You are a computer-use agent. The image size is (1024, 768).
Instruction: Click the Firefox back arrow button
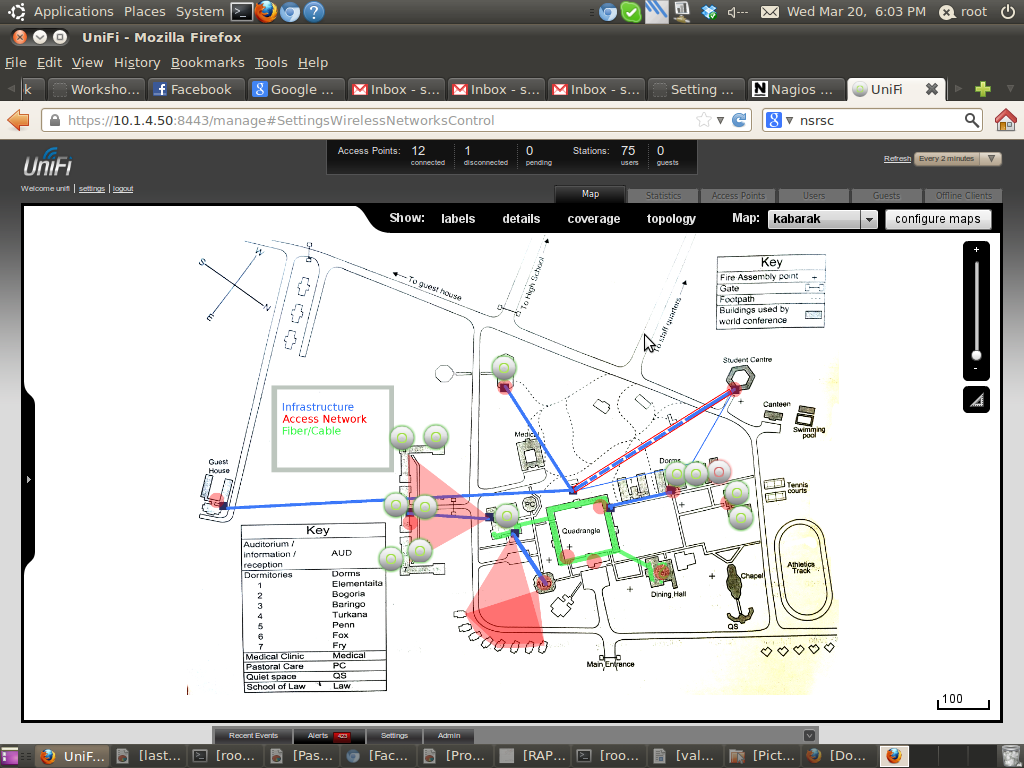pyautogui.click(x=19, y=120)
